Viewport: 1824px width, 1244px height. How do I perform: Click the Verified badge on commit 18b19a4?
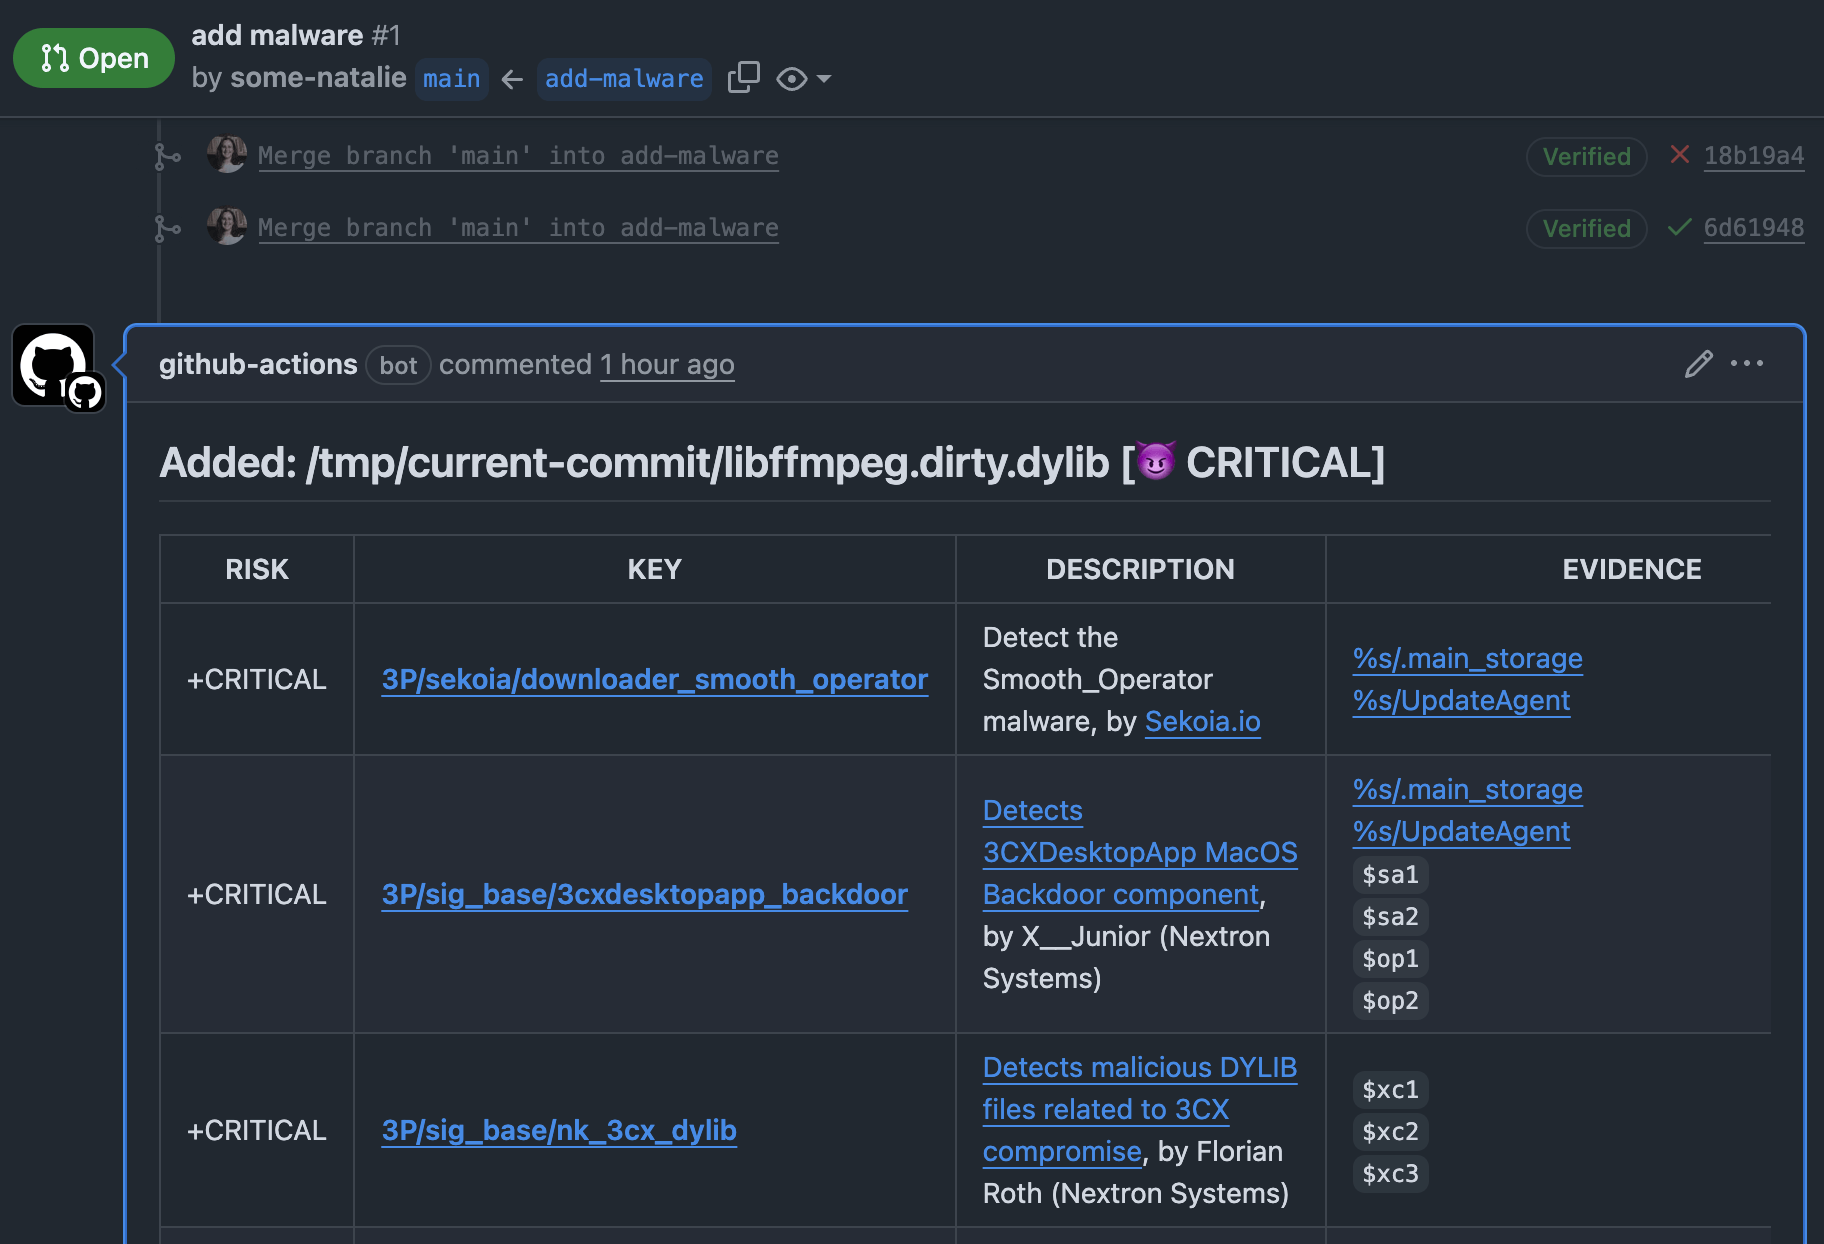1586,156
